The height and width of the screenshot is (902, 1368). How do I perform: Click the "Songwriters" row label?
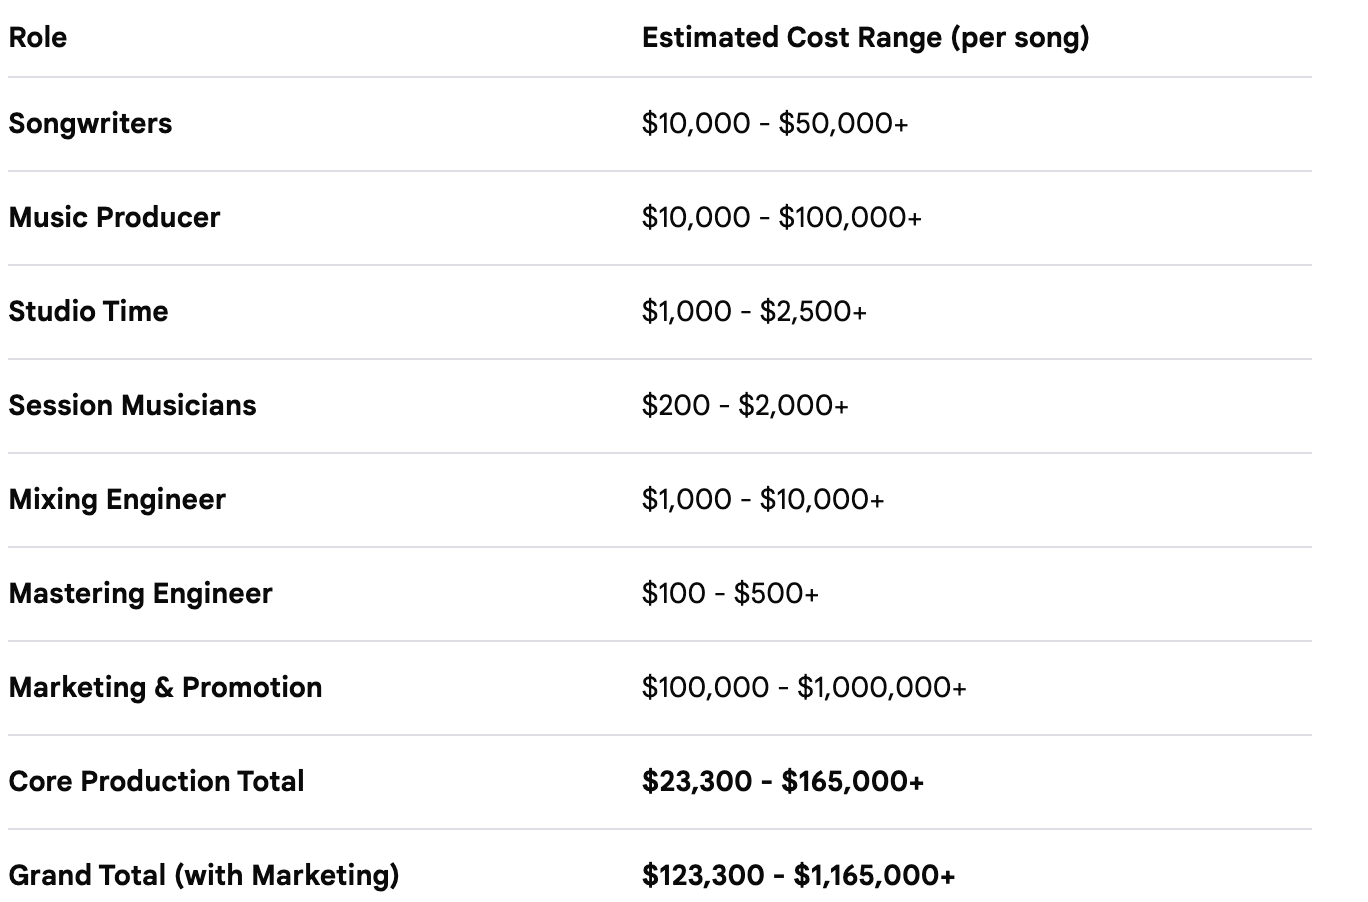point(90,124)
